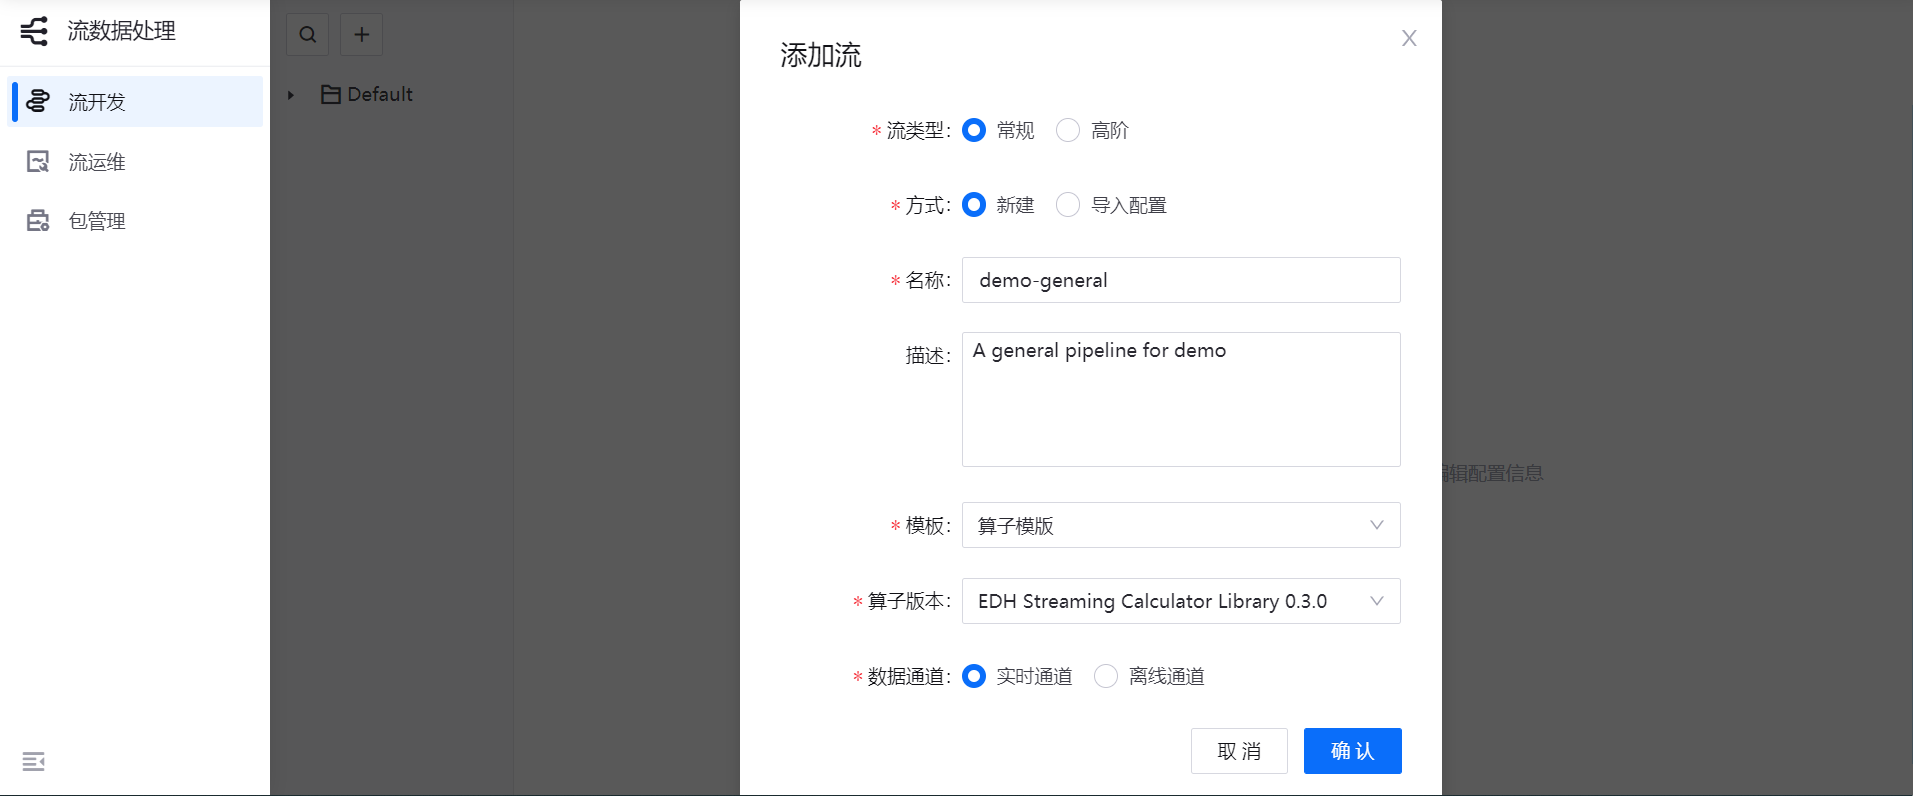This screenshot has width=1913, height=796.
Task: Click the 取消 button
Action: pos(1238,751)
